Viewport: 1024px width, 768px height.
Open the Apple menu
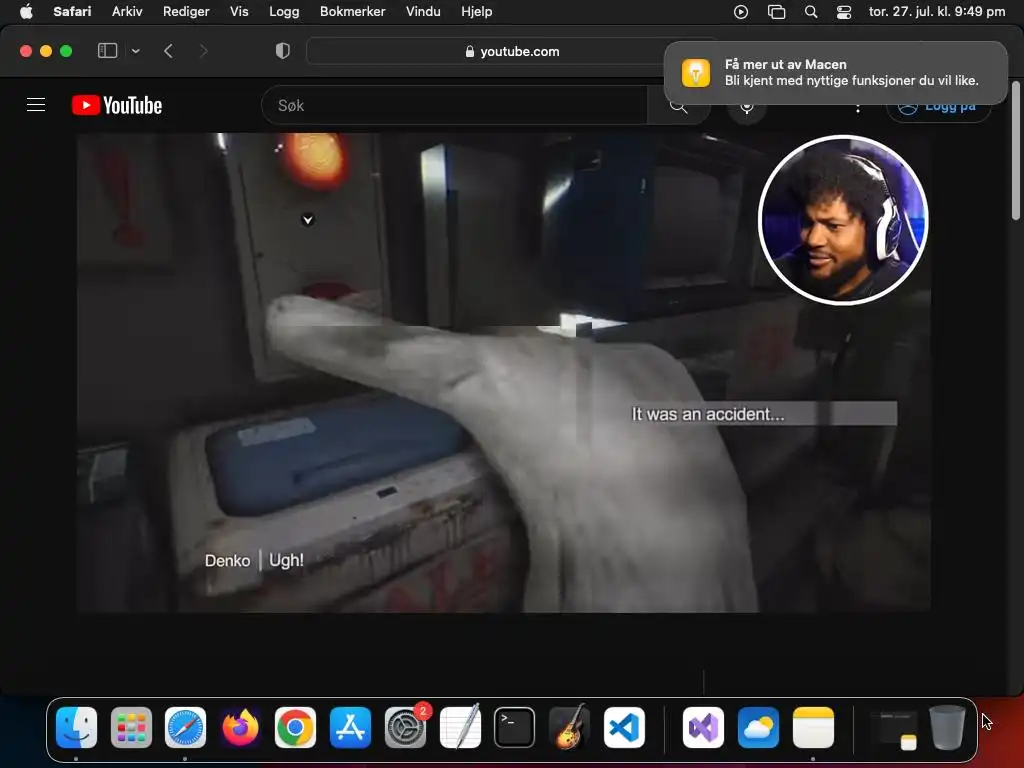click(x=26, y=12)
